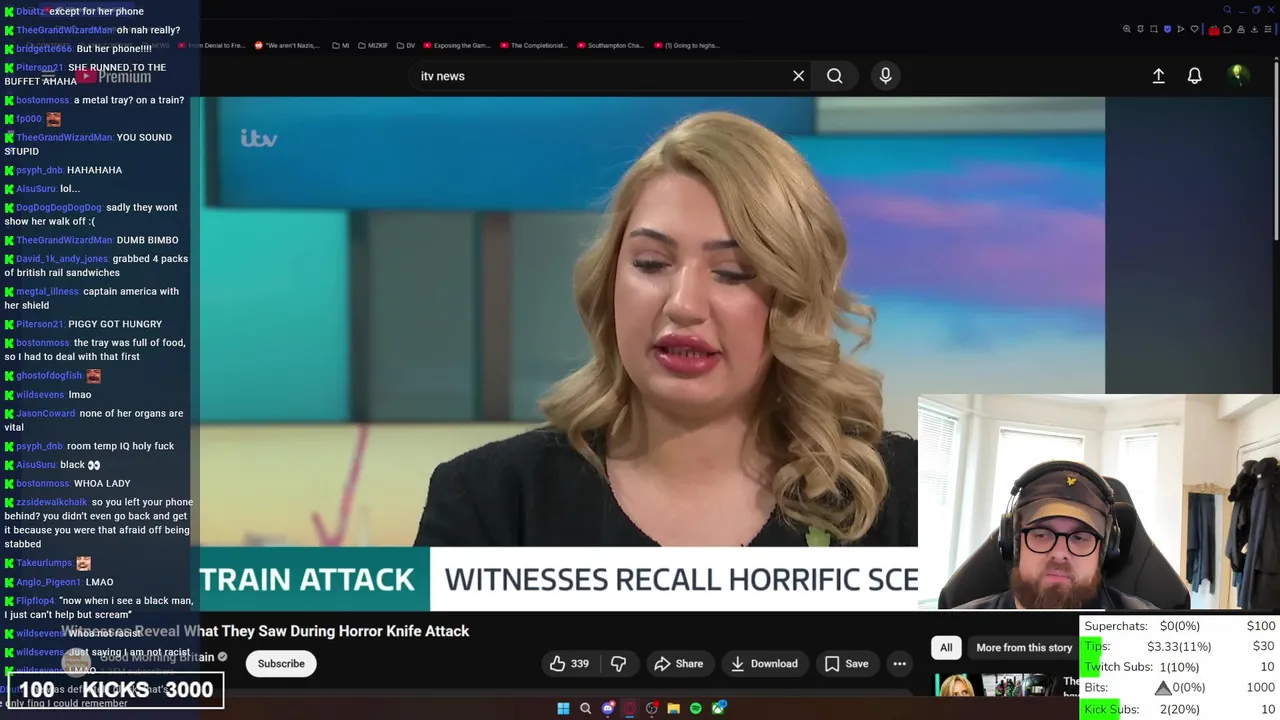
Task: Open 'The Completionist...' bookmark
Action: [534, 45]
